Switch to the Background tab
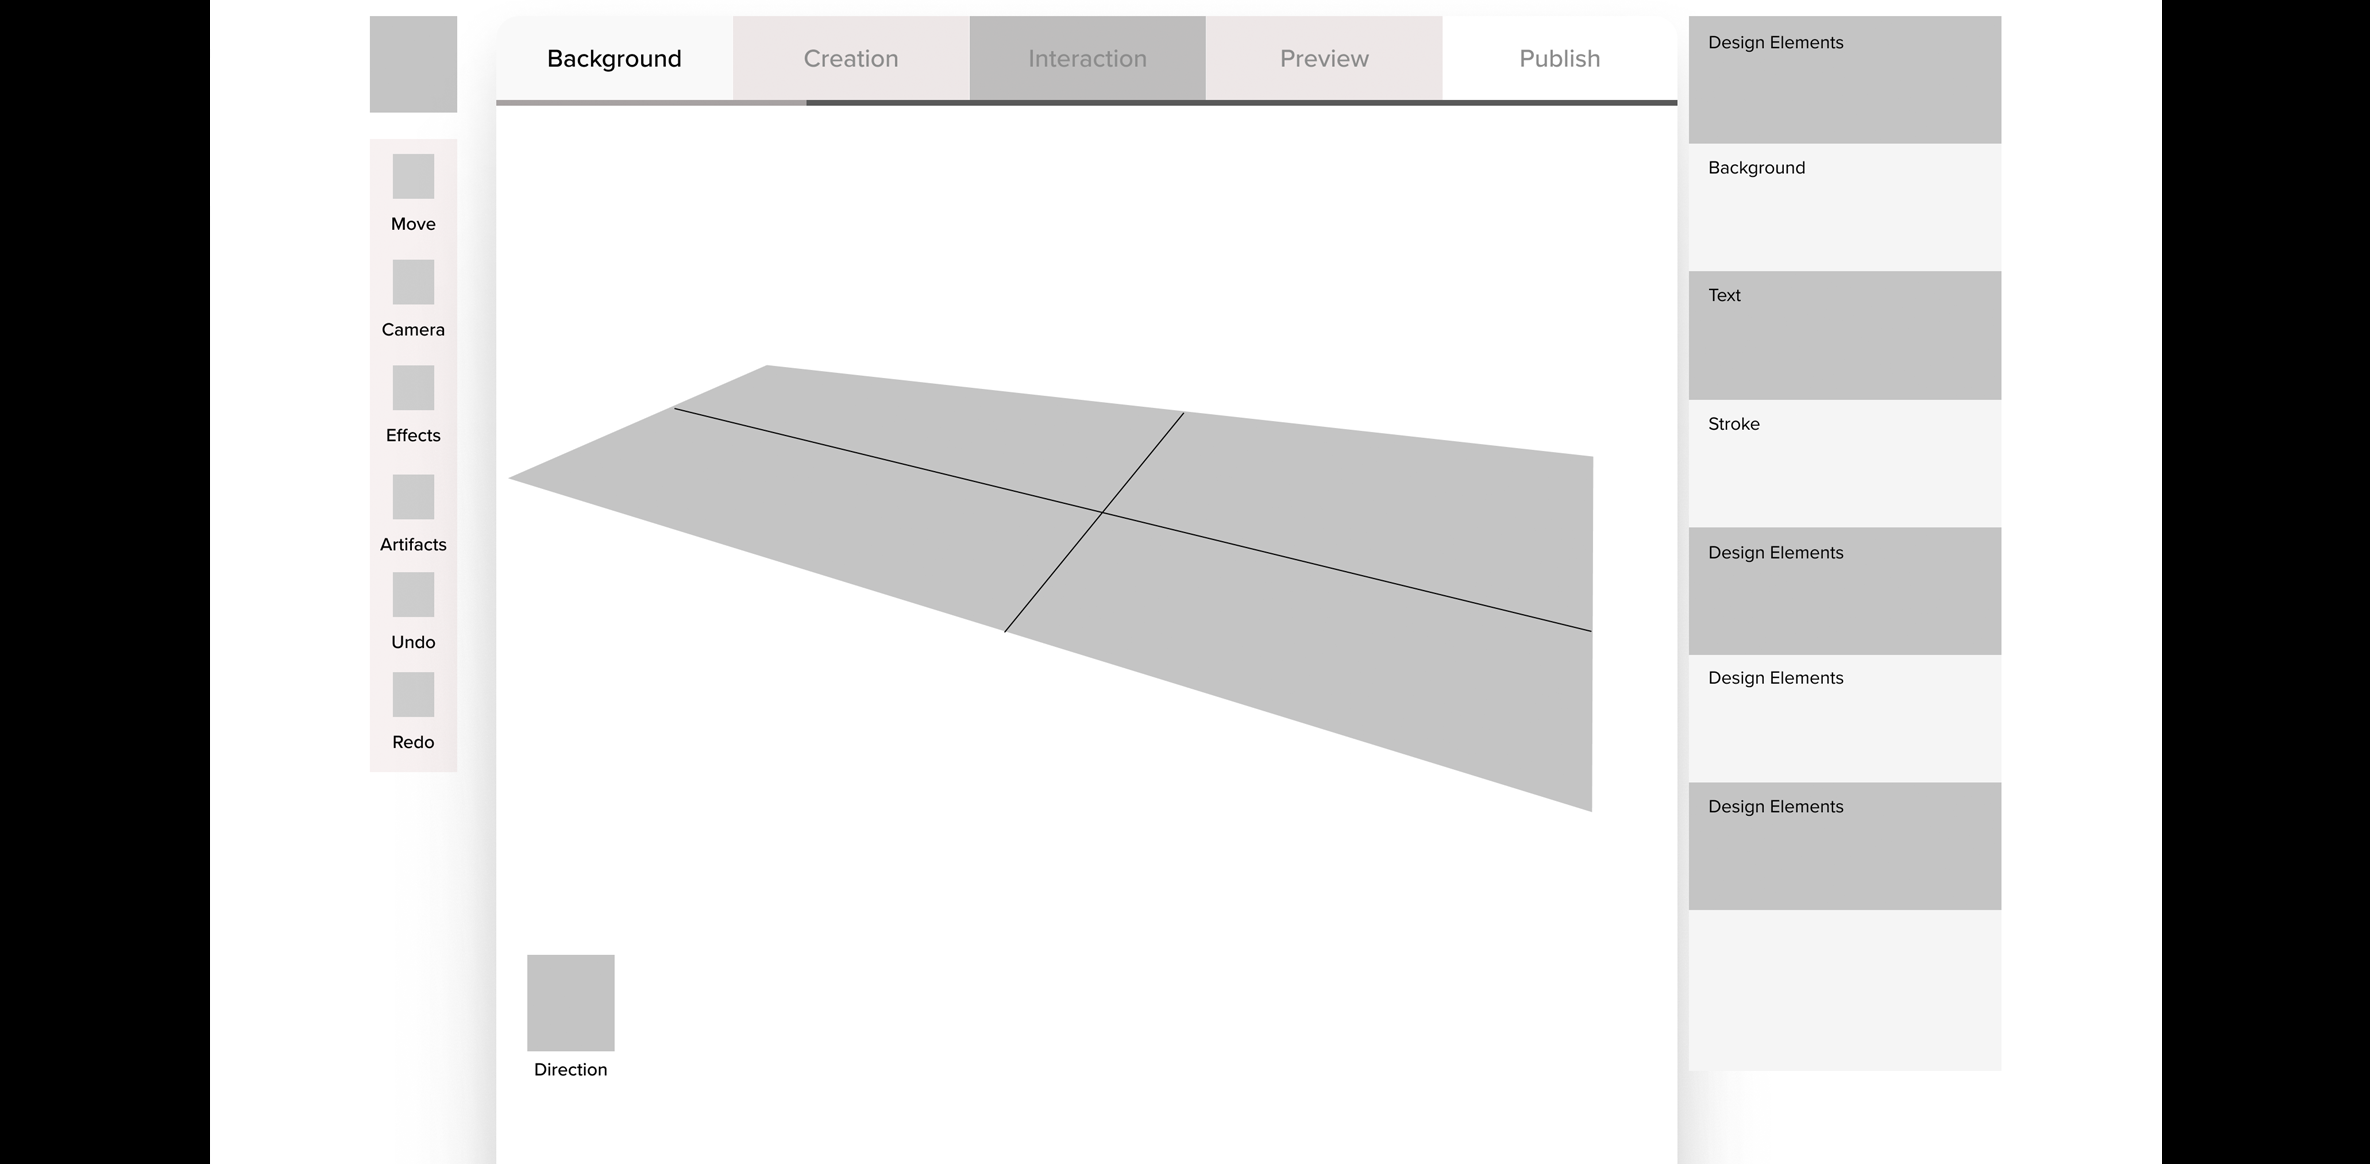The width and height of the screenshot is (2370, 1164). [614, 57]
